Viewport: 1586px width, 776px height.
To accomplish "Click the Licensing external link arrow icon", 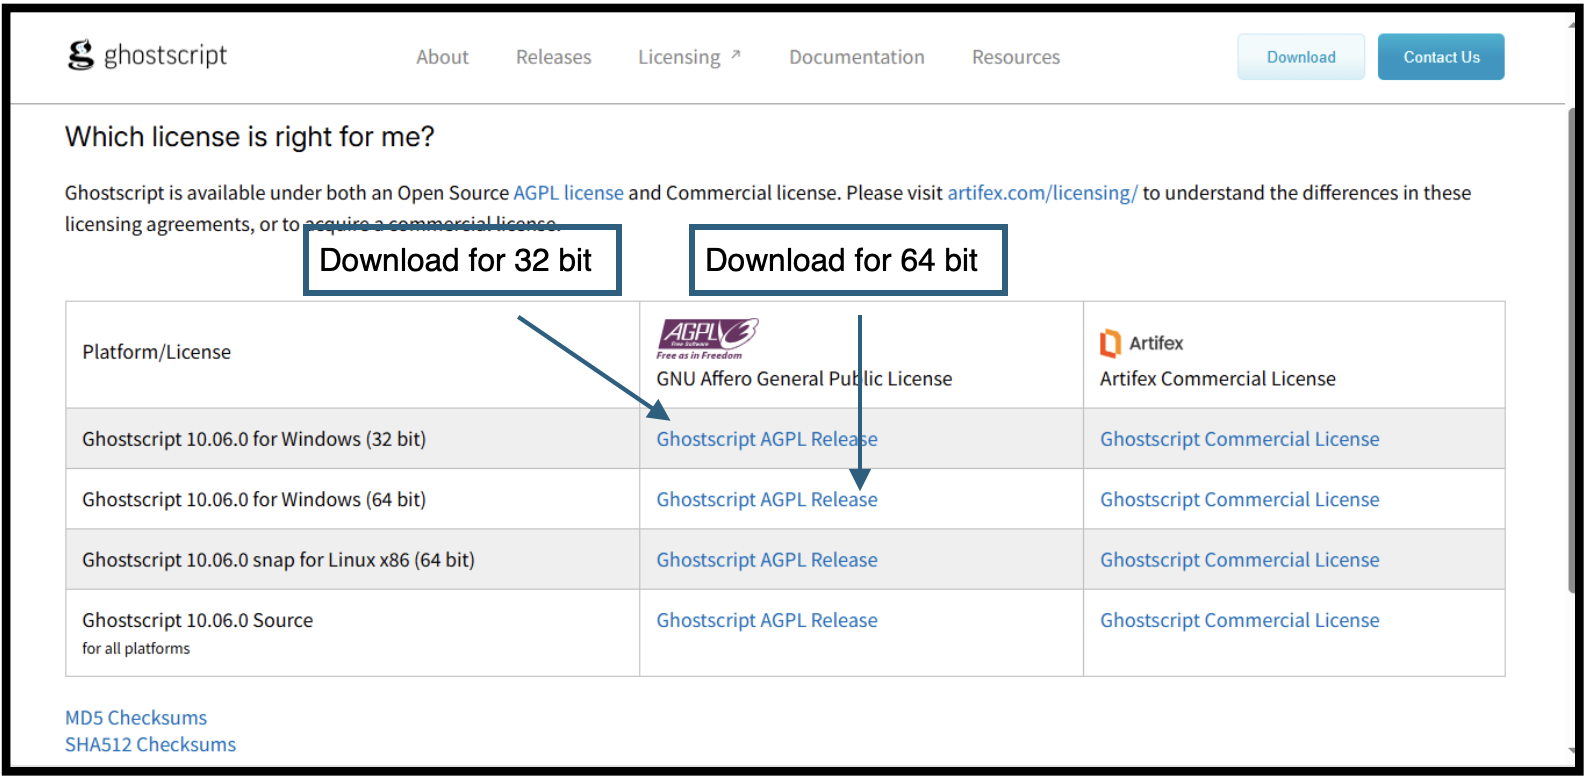I will click(736, 55).
